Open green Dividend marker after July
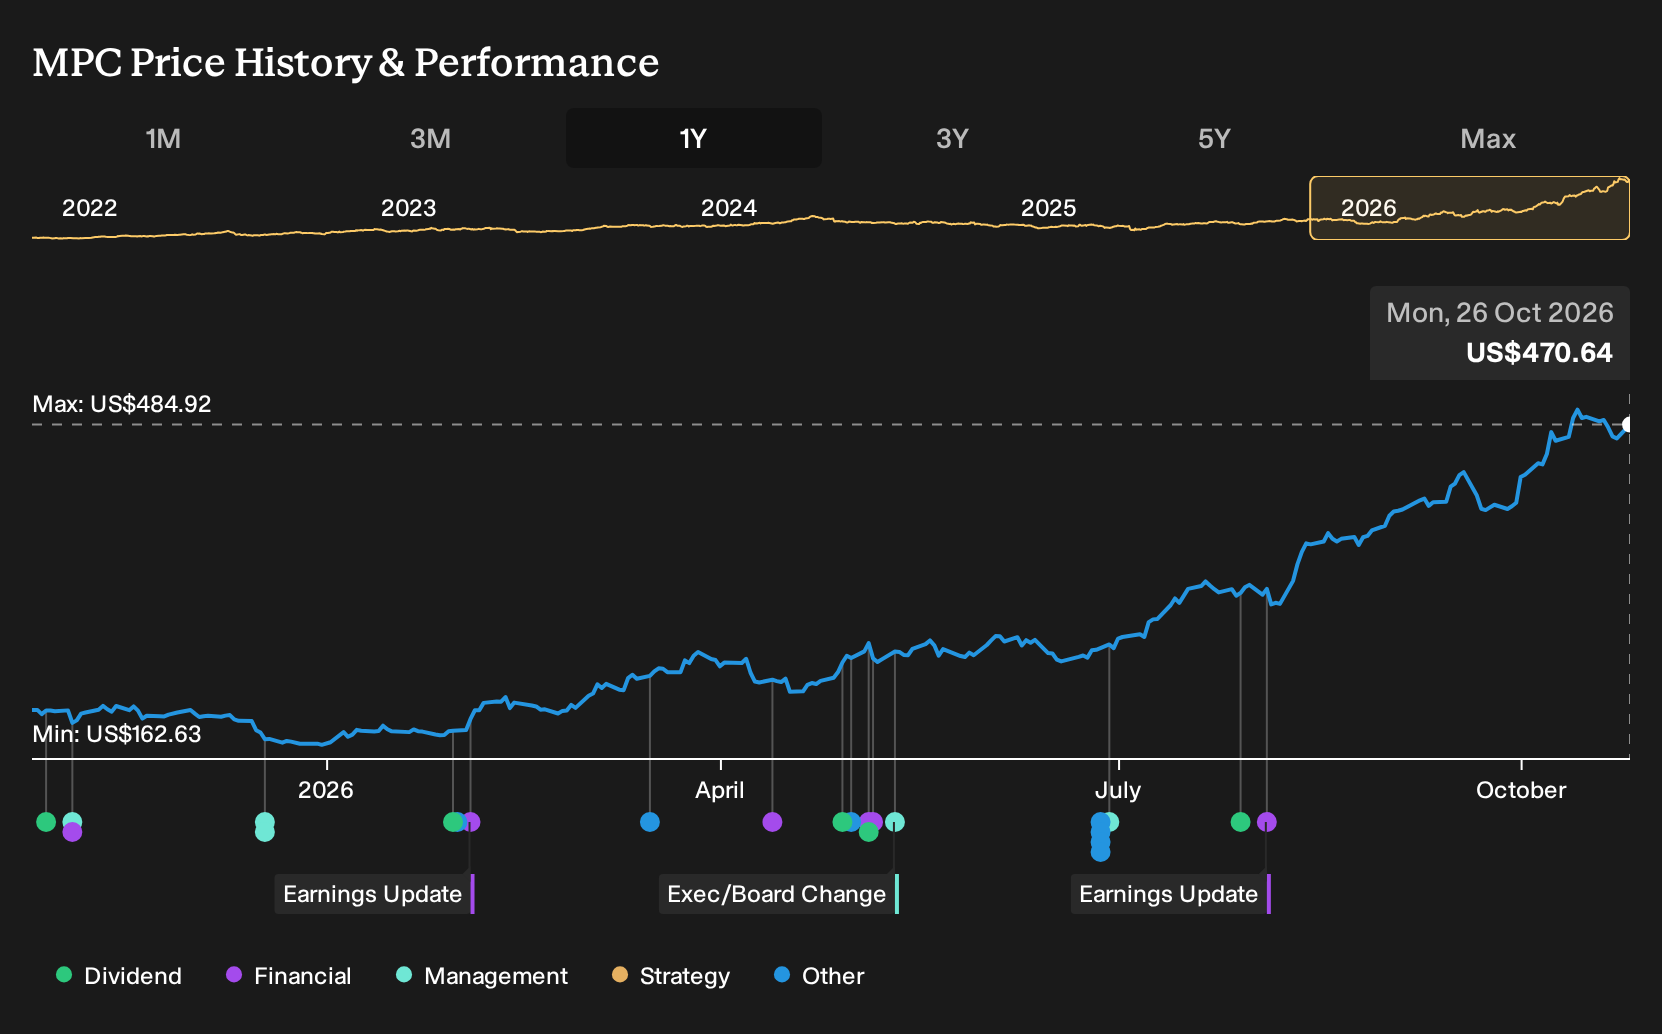Screen dimensions: 1662x1034 pyautogui.click(x=1241, y=822)
